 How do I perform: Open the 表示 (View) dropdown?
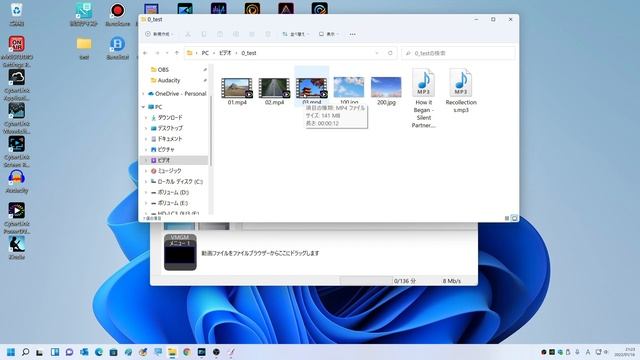point(329,34)
